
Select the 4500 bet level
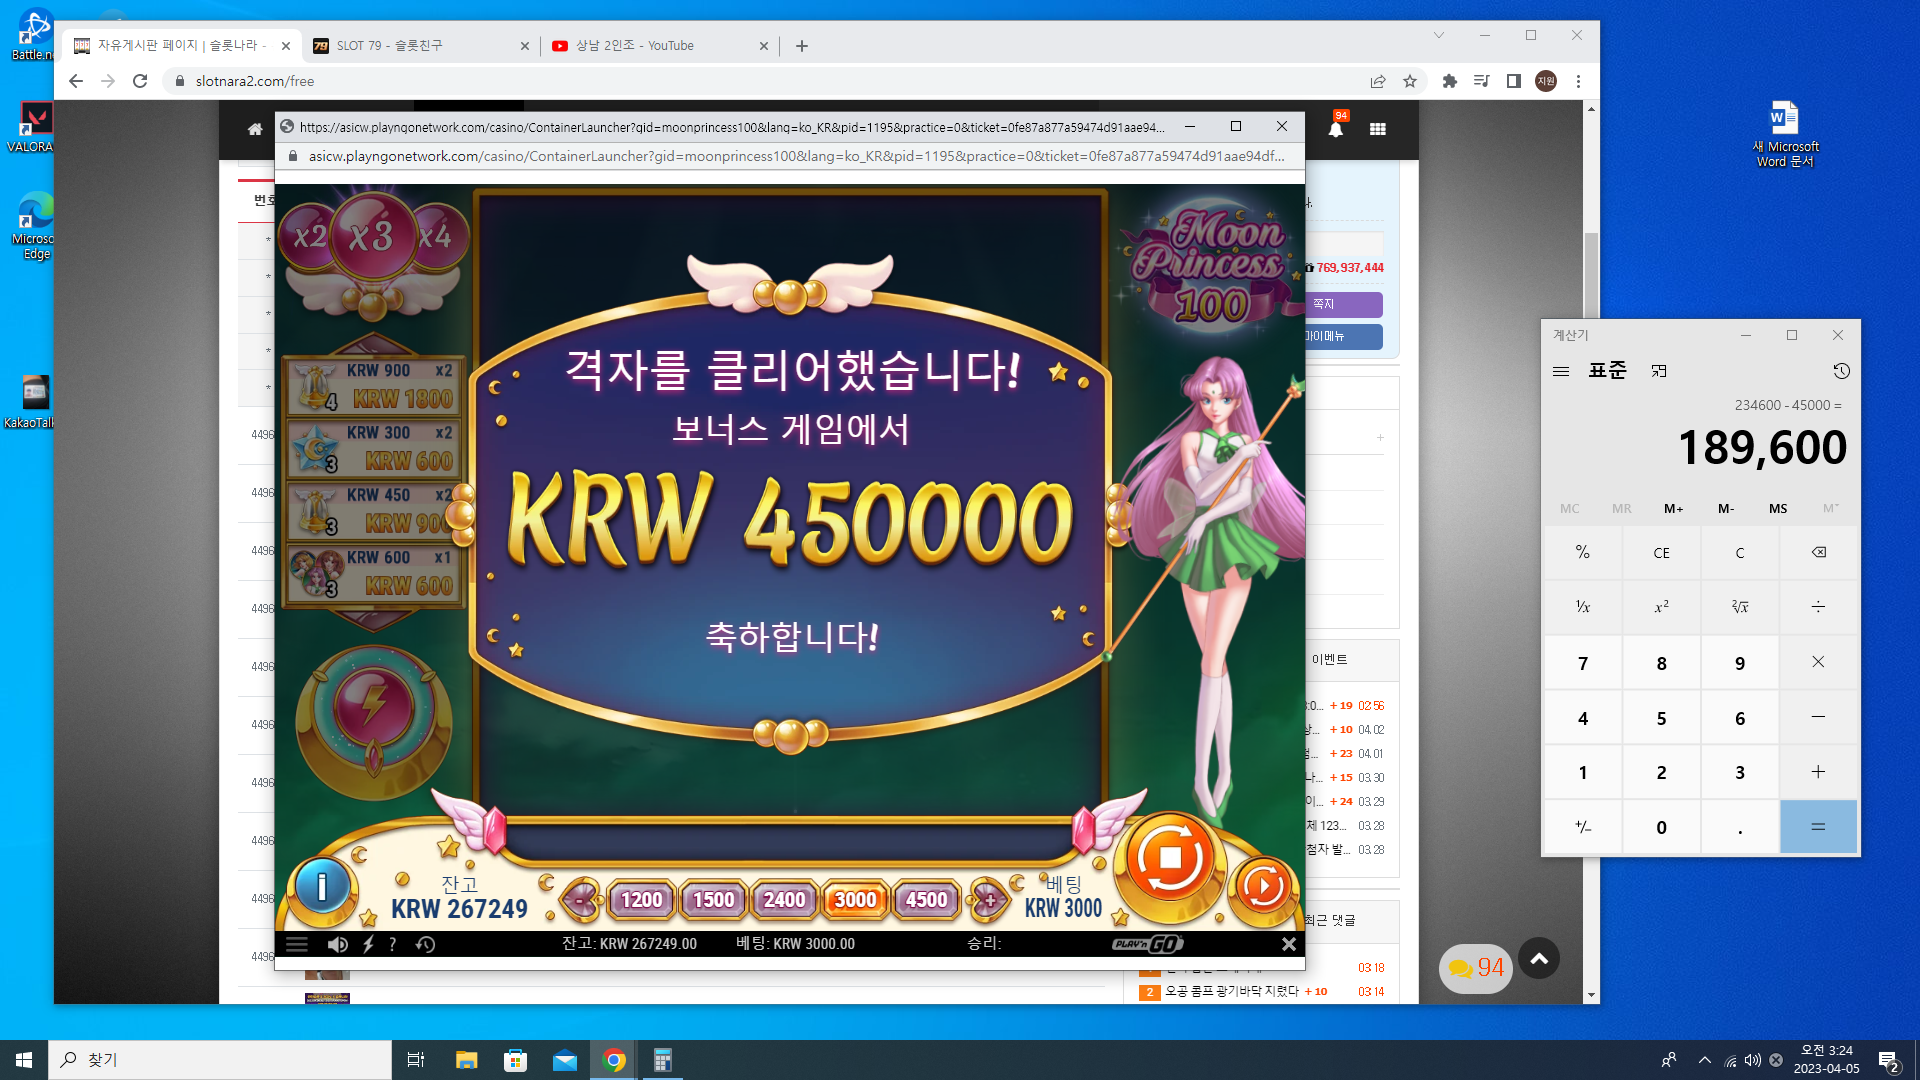pyautogui.click(x=927, y=900)
